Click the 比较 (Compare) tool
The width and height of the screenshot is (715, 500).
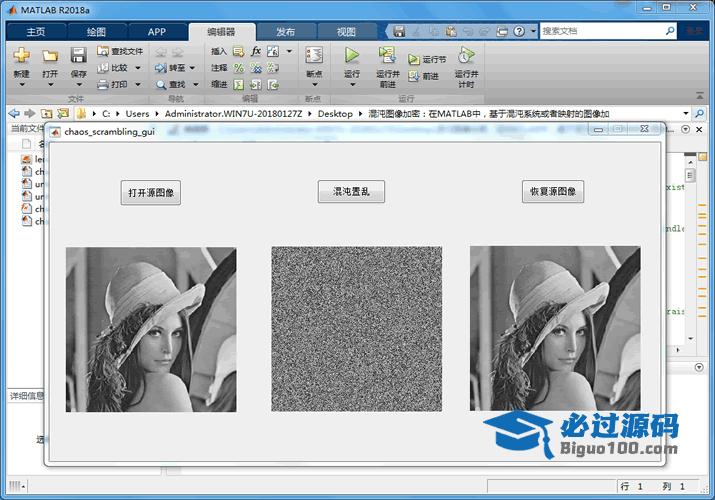click(x=114, y=68)
